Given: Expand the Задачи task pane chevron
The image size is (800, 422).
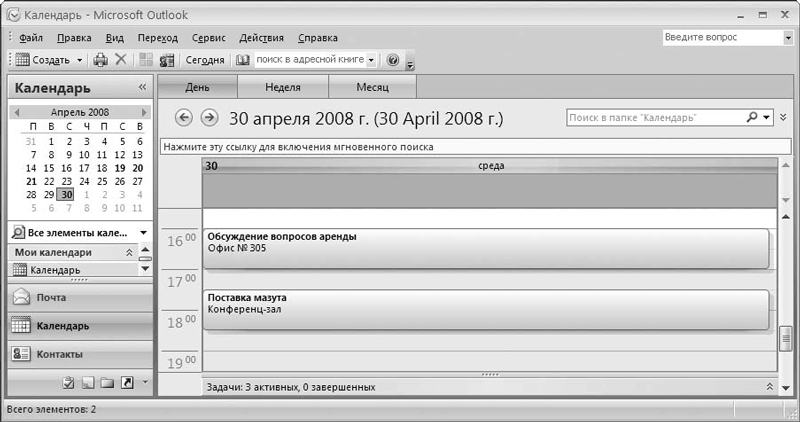Looking at the screenshot, I should click(769, 386).
